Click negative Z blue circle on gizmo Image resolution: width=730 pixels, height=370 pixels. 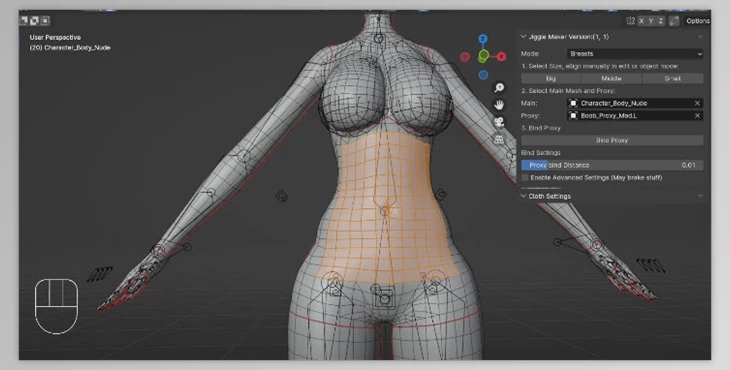483,74
